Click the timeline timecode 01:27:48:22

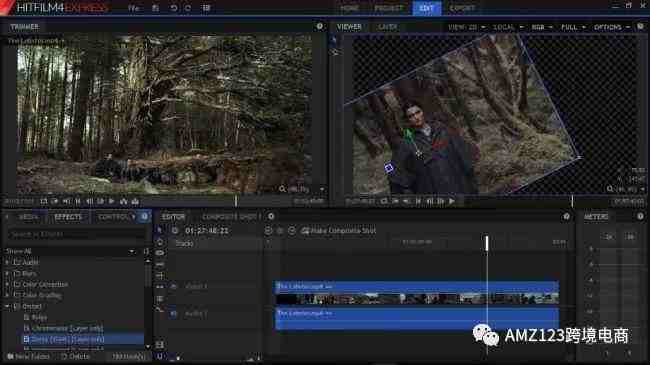click(206, 231)
